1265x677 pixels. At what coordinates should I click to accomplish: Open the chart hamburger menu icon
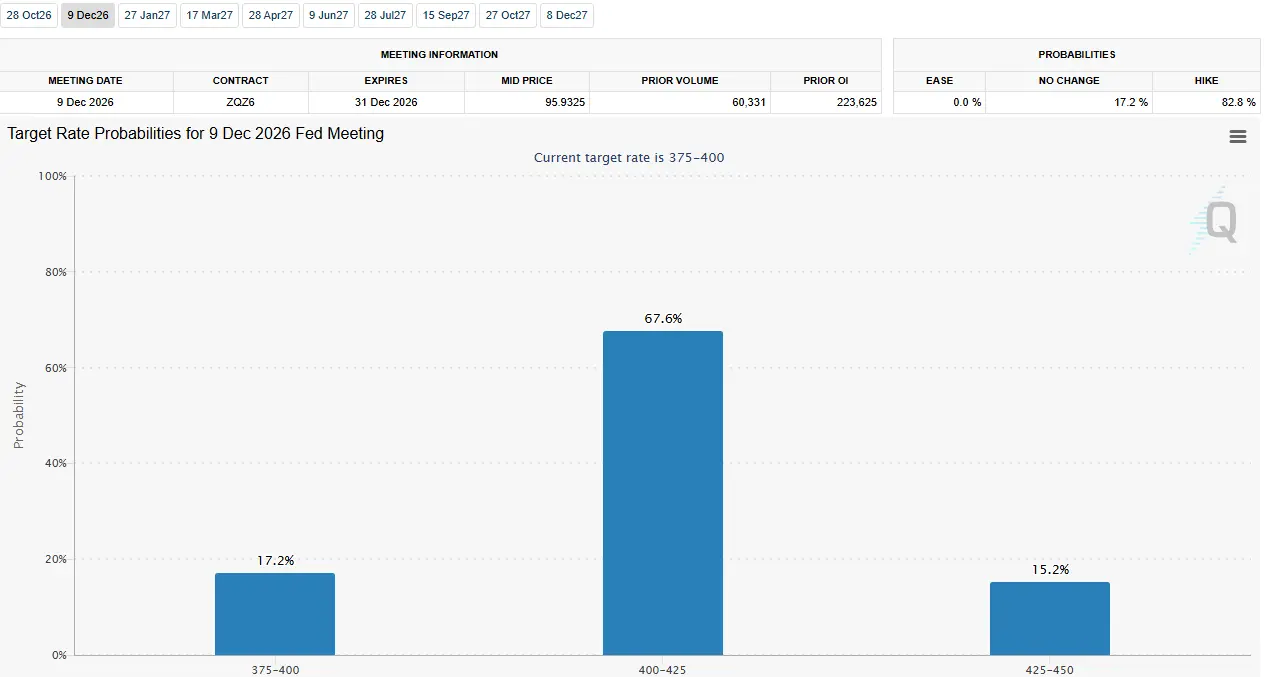[1238, 137]
